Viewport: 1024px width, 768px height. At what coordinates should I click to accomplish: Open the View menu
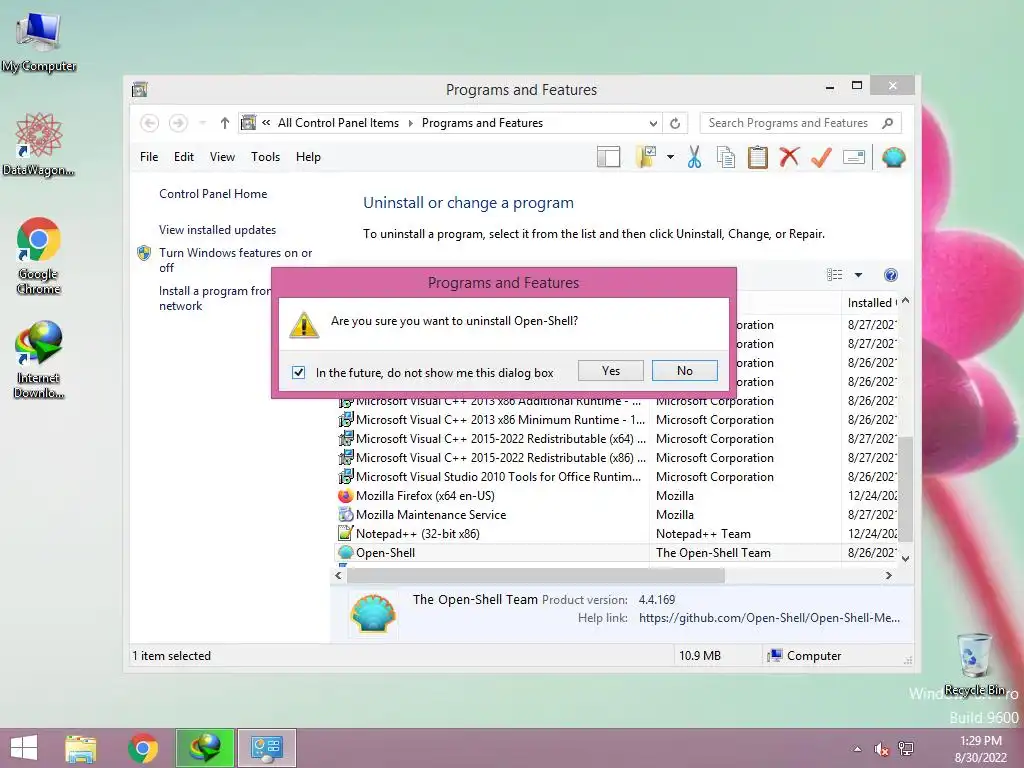222,157
